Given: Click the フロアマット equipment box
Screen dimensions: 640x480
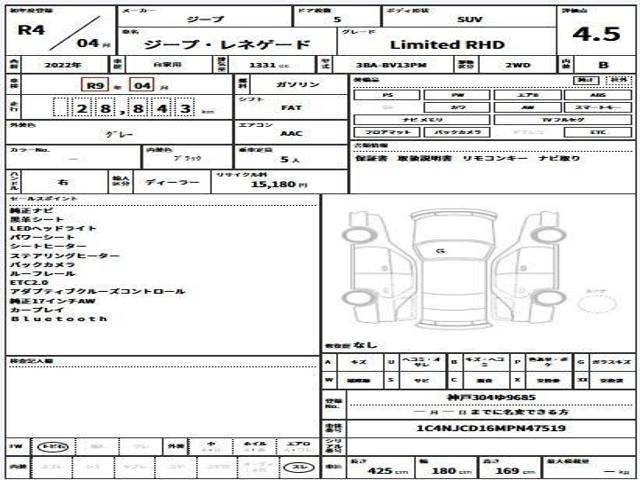Looking at the screenshot, I should tap(387, 132).
